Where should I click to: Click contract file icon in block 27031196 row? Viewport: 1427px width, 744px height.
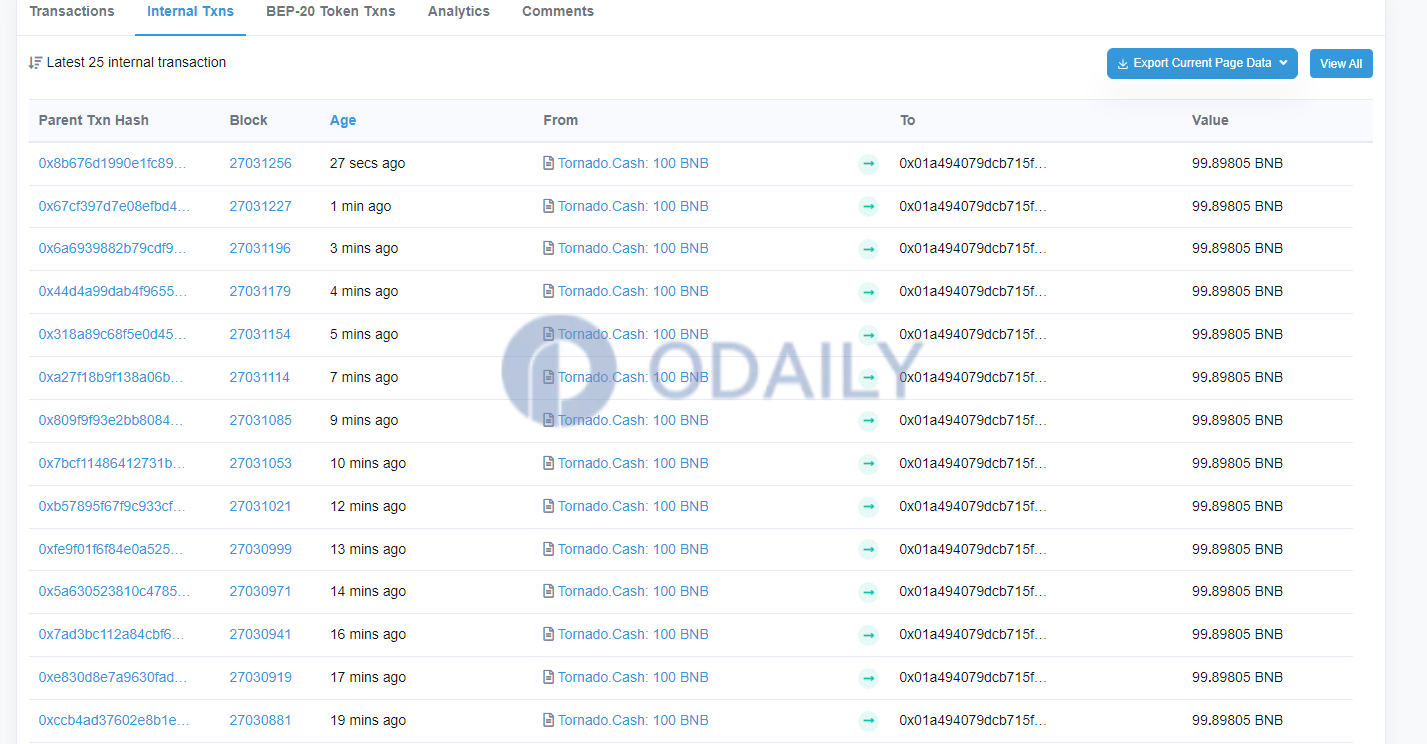tap(549, 248)
